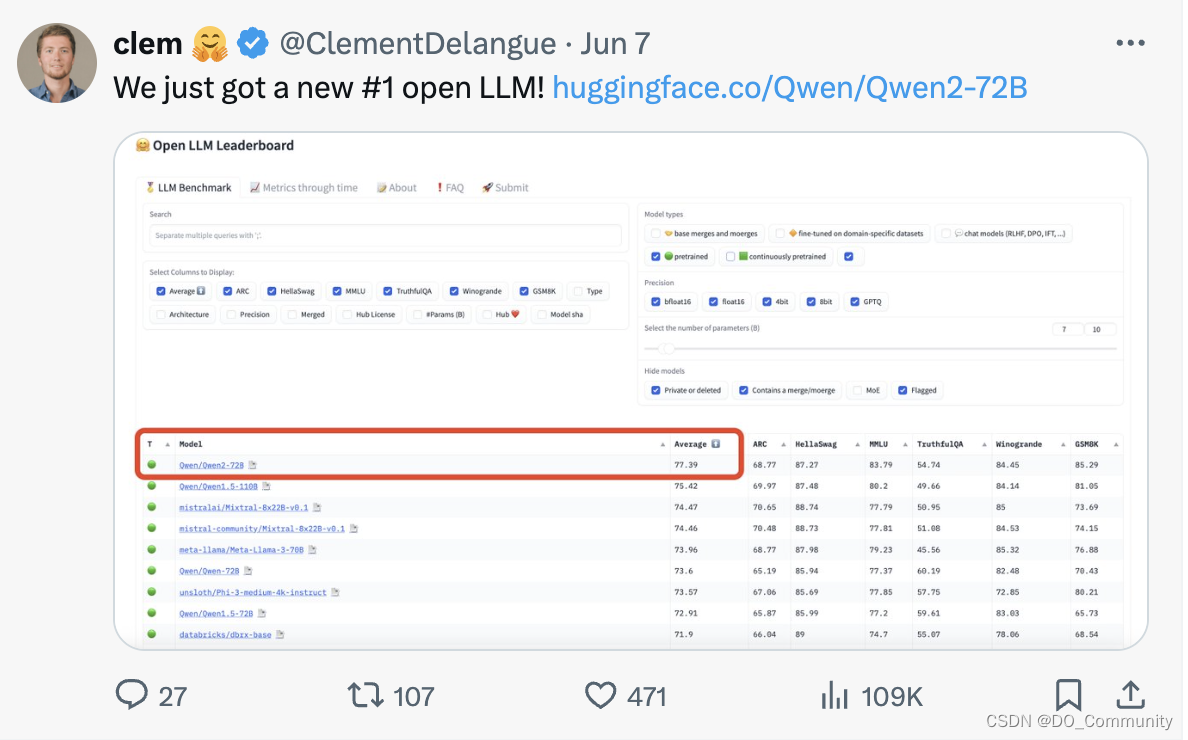Click the minimum parameters box showing 7
Viewport: 1188px width, 740px height.
coord(1067,329)
